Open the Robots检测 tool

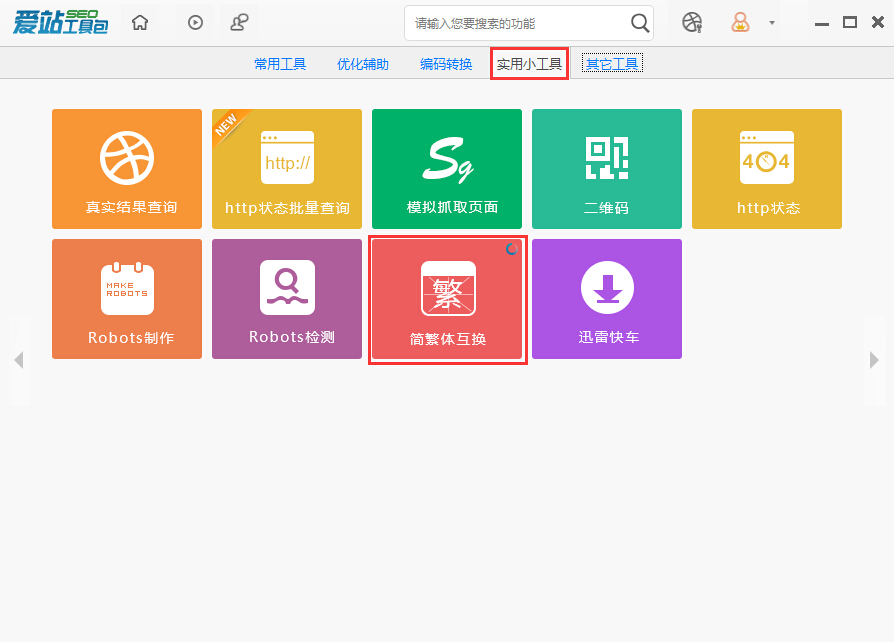pyautogui.click(x=287, y=298)
